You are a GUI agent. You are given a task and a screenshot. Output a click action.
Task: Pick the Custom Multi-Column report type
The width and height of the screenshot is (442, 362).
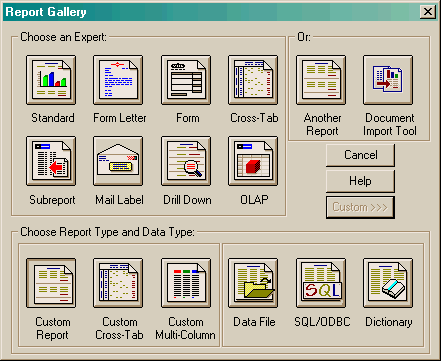click(x=186, y=283)
